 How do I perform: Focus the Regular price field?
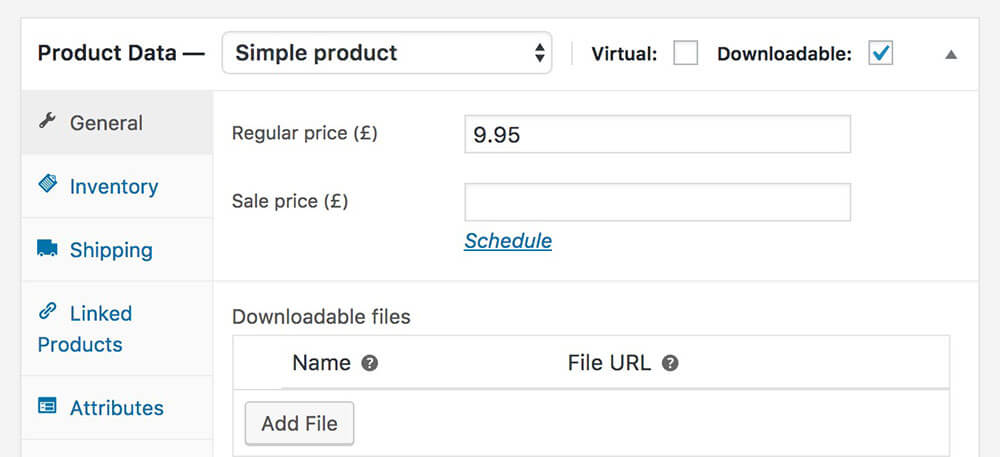tap(658, 134)
